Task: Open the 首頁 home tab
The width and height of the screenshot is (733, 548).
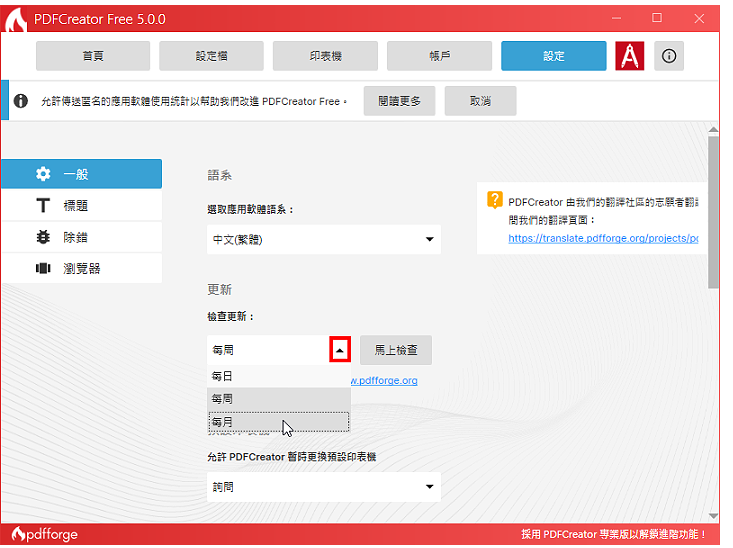Action: tap(93, 56)
